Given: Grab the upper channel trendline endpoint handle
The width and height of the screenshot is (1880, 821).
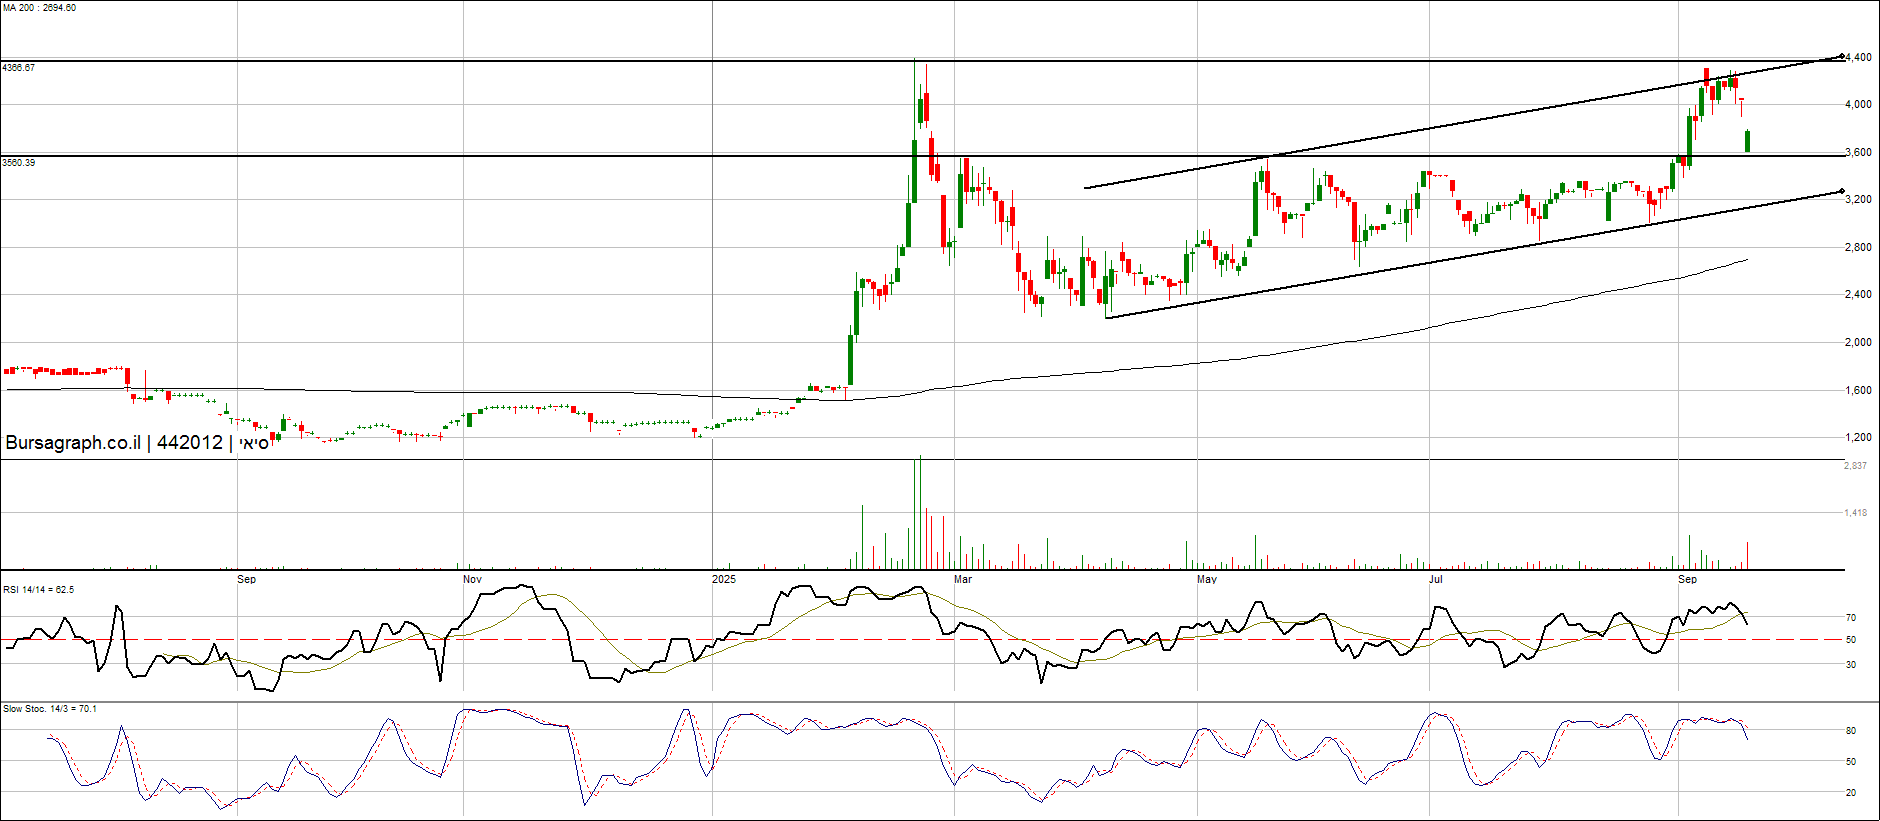Looking at the screenshot, I should coord(1842,57).
